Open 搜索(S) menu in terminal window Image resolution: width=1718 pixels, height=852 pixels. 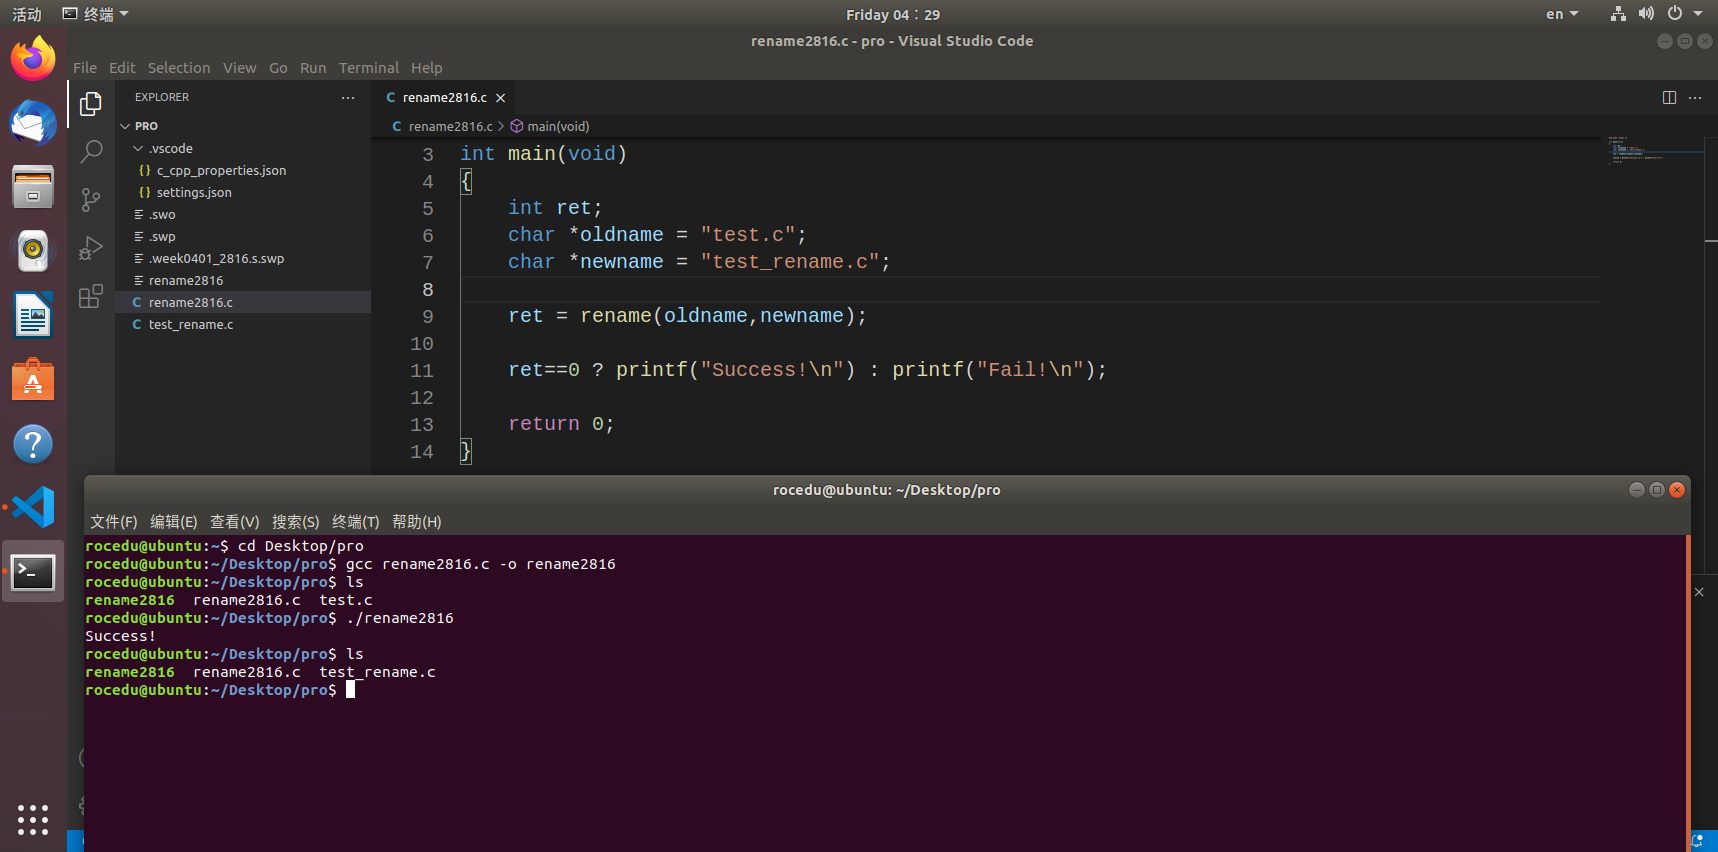pos(296,522)
